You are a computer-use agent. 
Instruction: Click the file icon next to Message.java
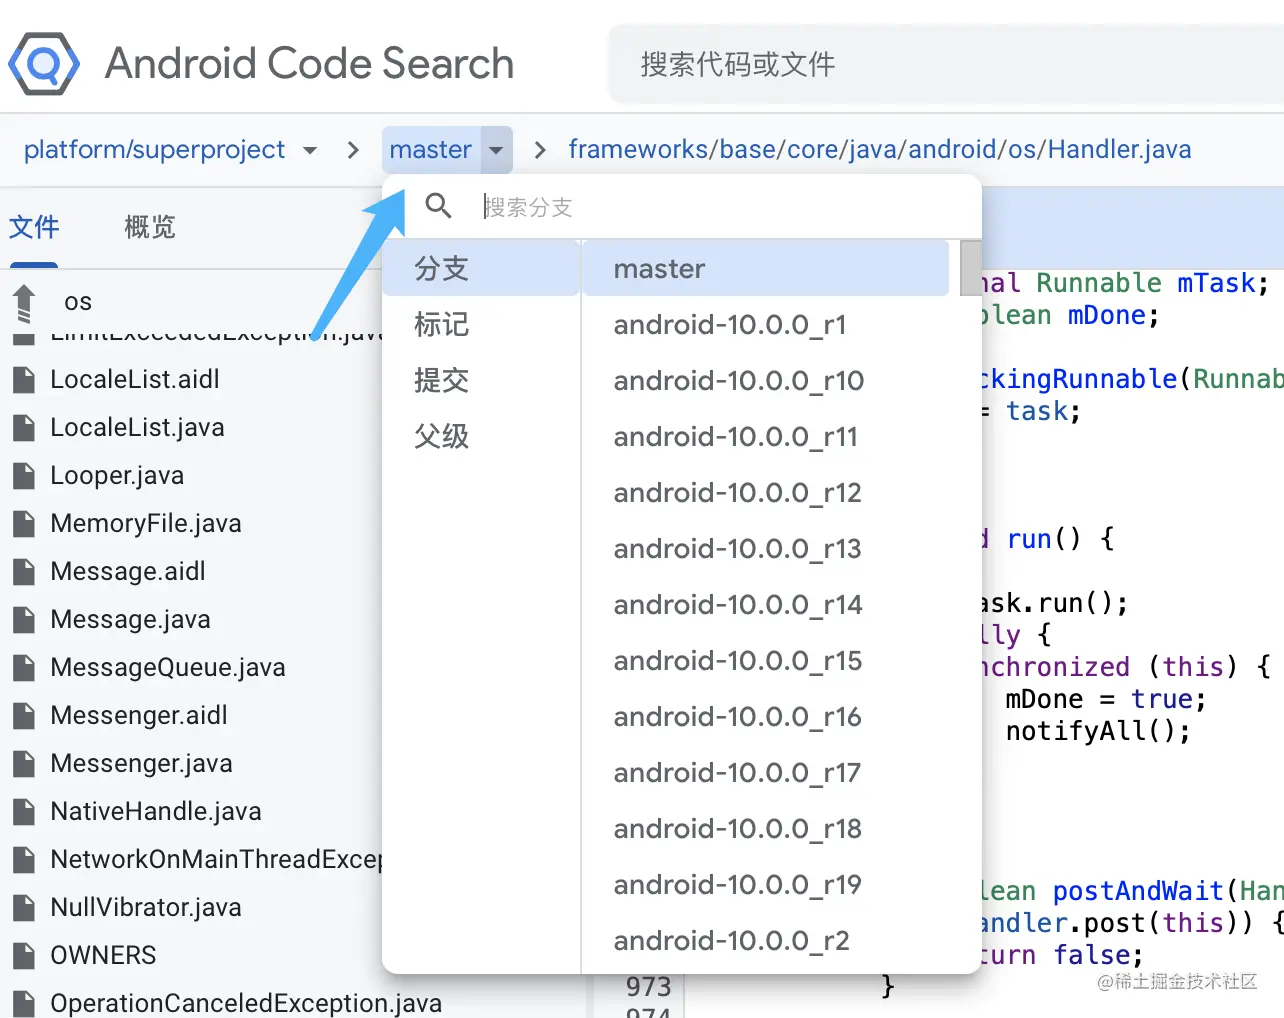click(24, 619)
